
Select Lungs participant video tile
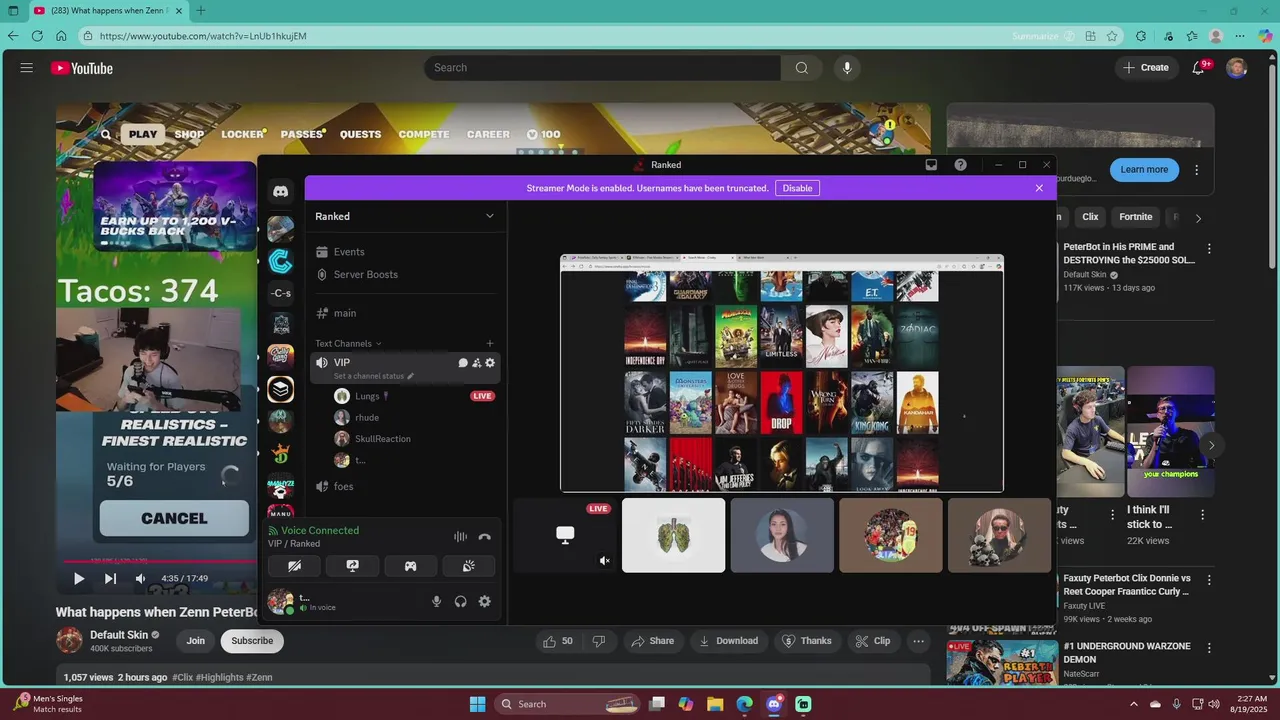(x=673, y=536)
